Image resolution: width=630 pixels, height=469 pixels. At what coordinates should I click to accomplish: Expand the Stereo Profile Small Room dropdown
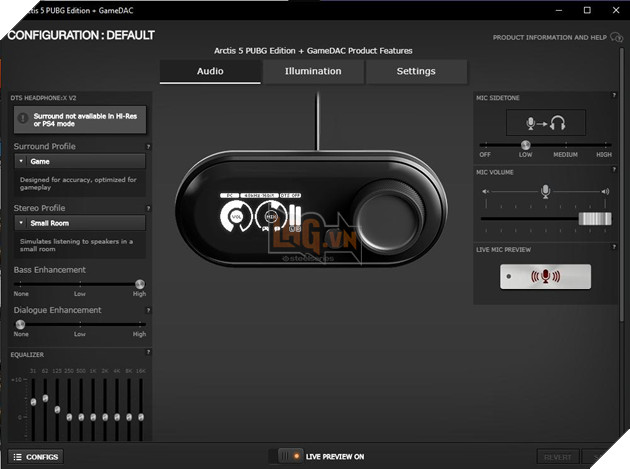79,223
